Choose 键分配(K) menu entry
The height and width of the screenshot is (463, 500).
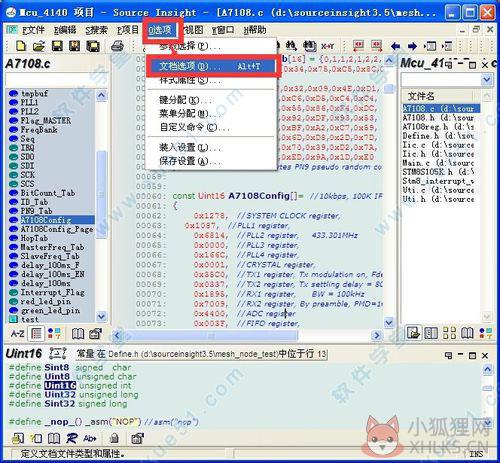pos(211,100)
